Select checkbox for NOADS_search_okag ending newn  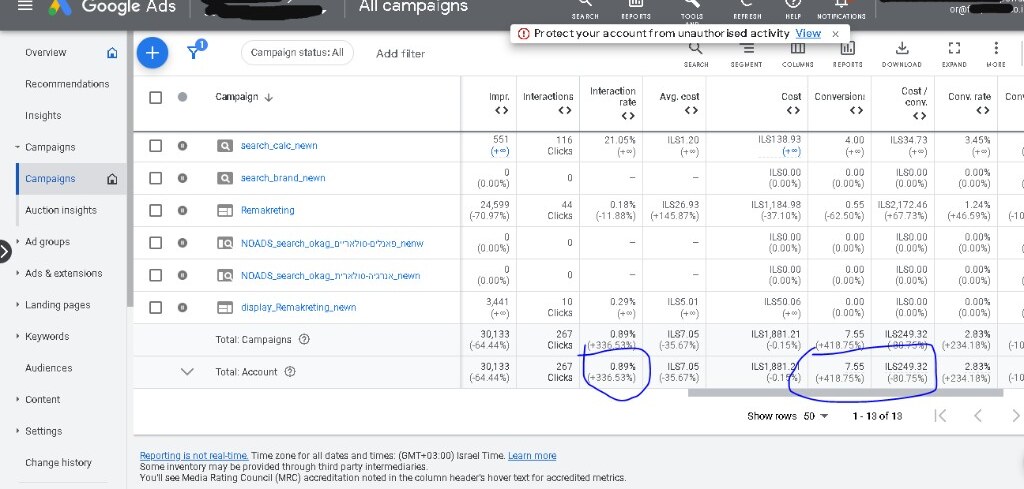coord(155,275)
